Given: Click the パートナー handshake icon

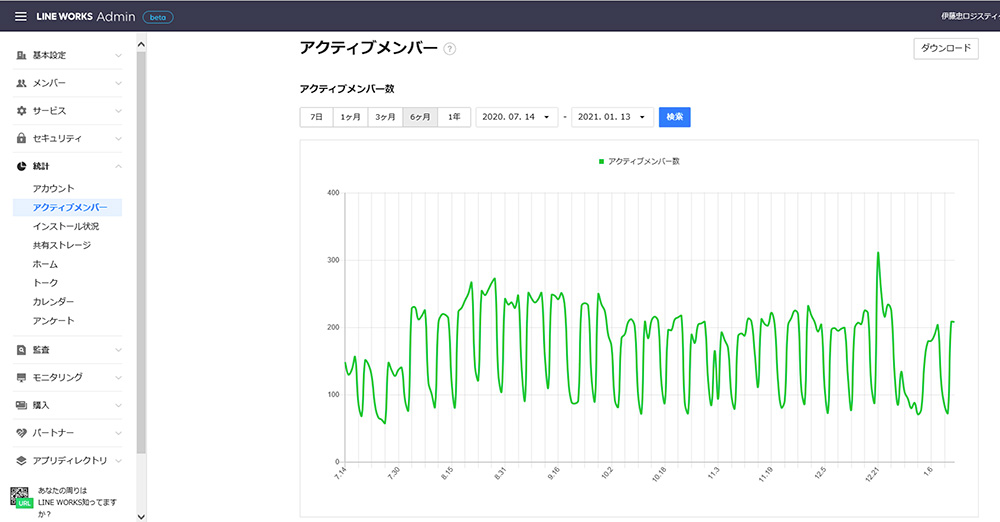Looking at the screenshot, I should click(21, 433).
